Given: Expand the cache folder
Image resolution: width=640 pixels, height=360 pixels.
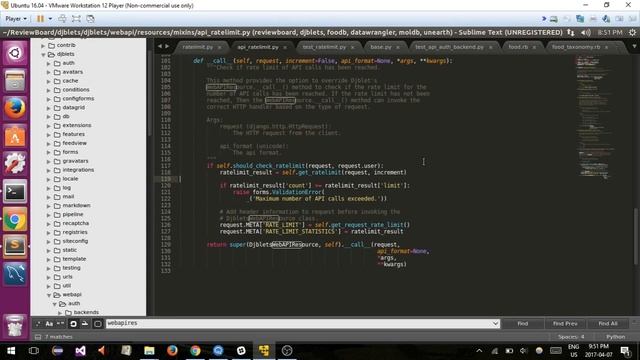Looking at the screenshot, I should [49, 81].
